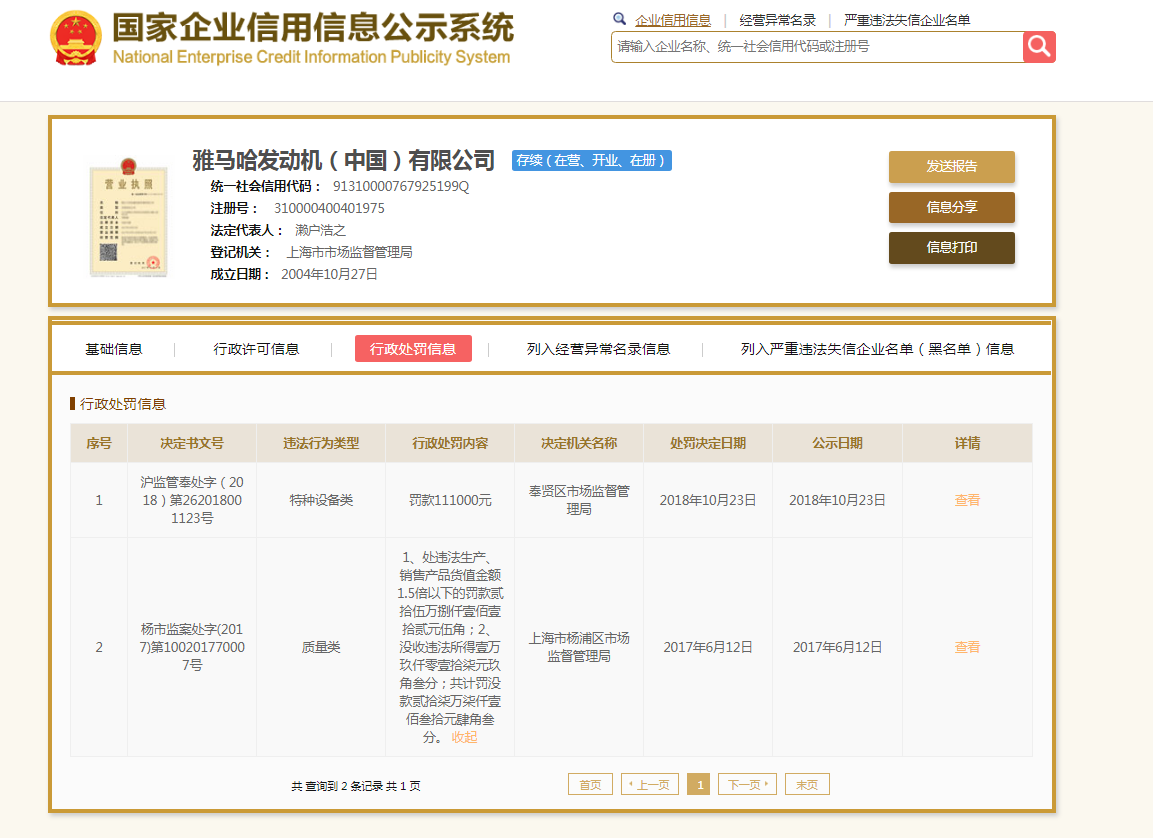The width and height of the screenshot is (1153, 838).
Task: Click the publication date 2017年6月12日 in row 2
Action: [x=837, y=648]
